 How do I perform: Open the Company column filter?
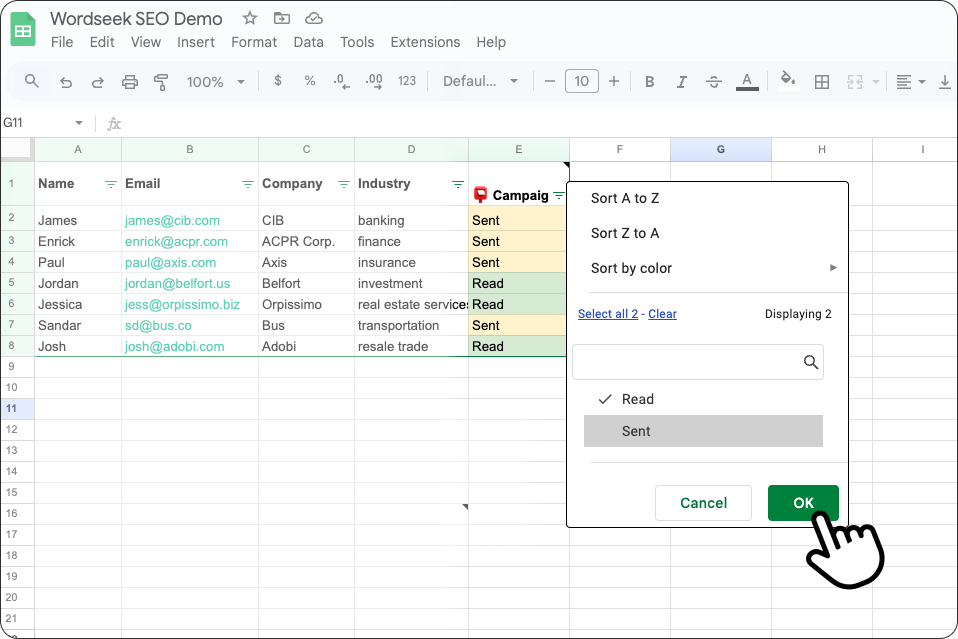point(344,184)
